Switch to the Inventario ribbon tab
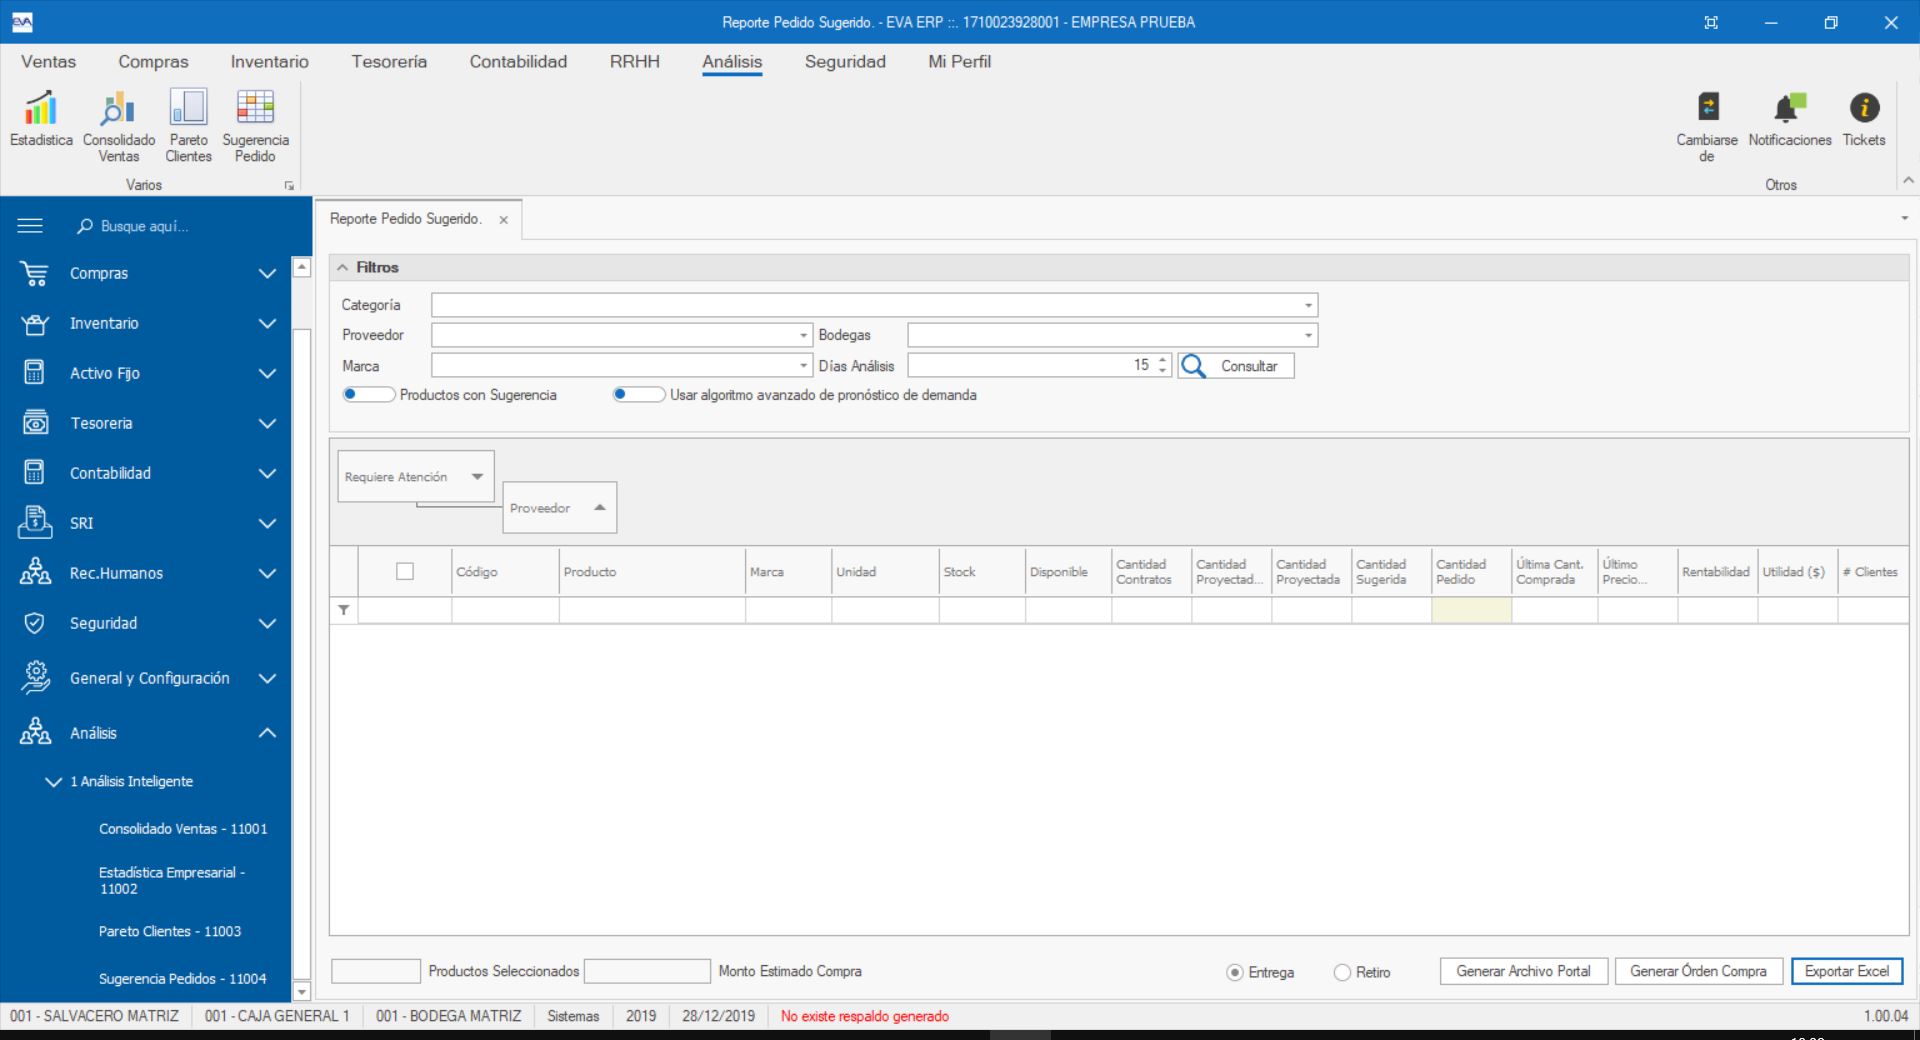 pos(269,62)
